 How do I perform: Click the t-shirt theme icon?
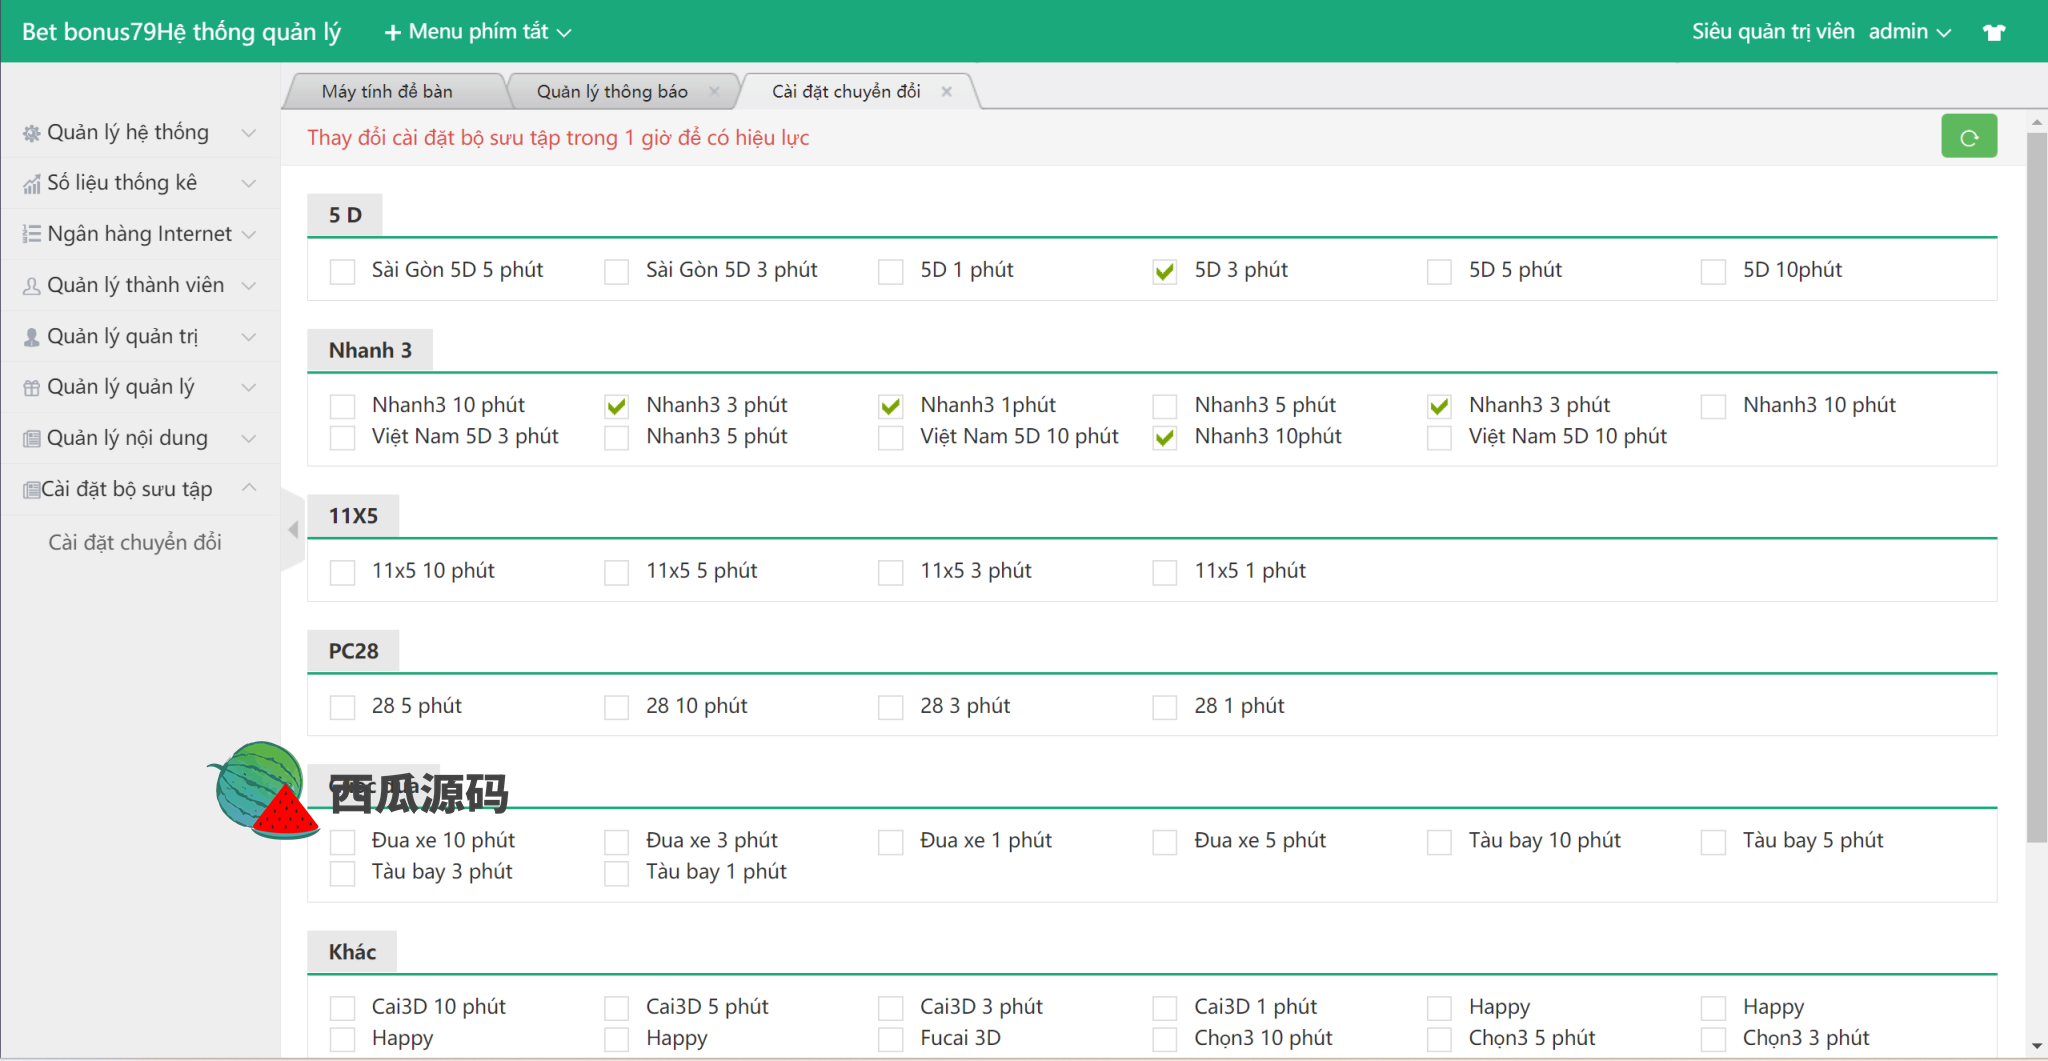pyautogui.click(x=1994, y=32)
